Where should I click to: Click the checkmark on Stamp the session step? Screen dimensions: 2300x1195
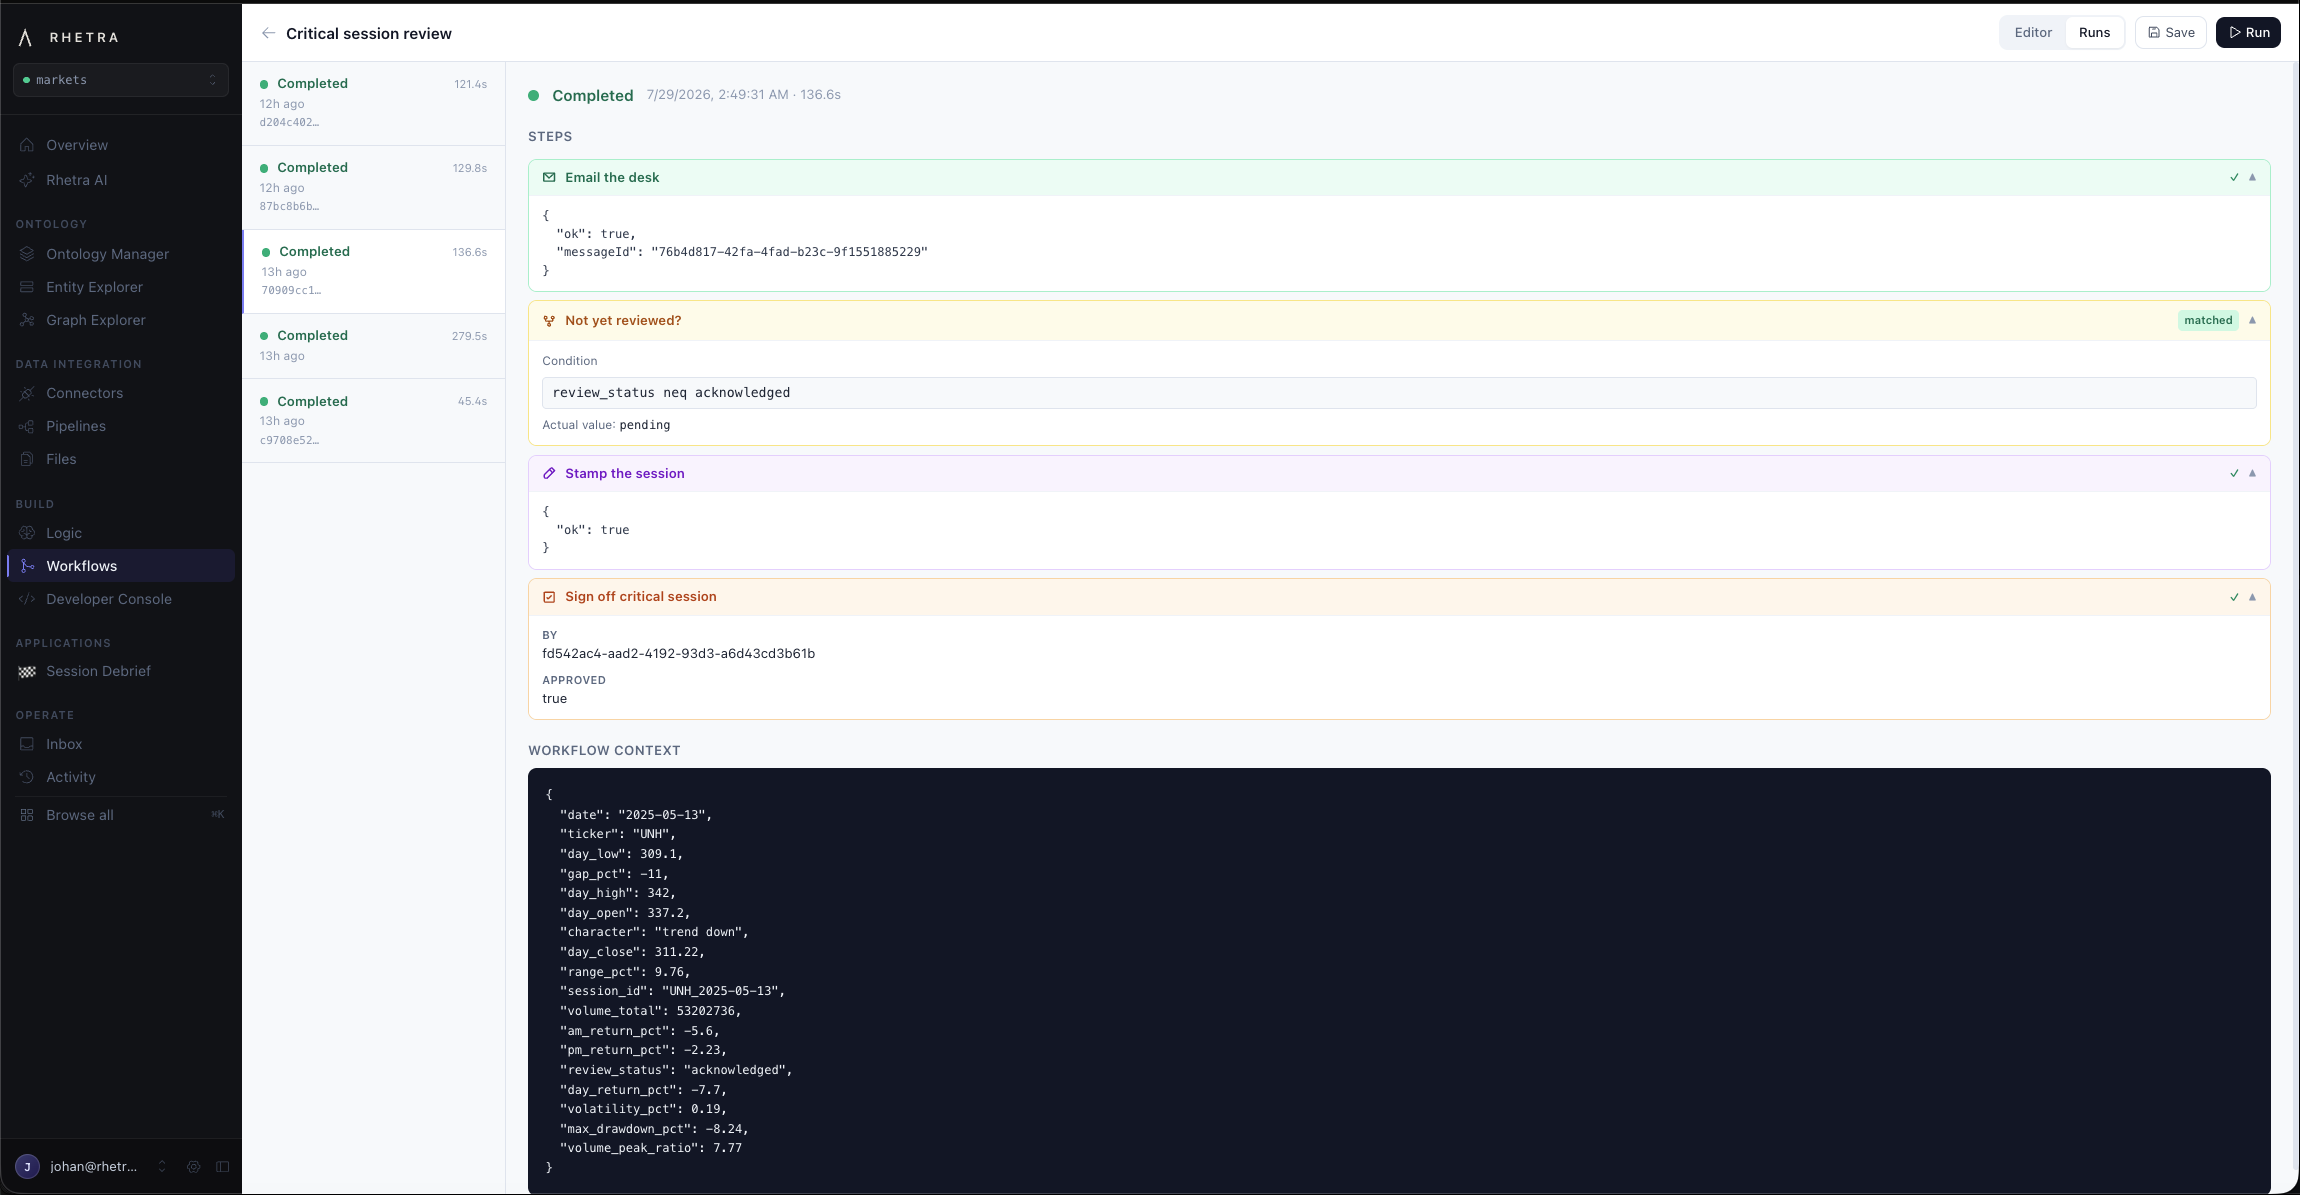tap(2234, 474)
